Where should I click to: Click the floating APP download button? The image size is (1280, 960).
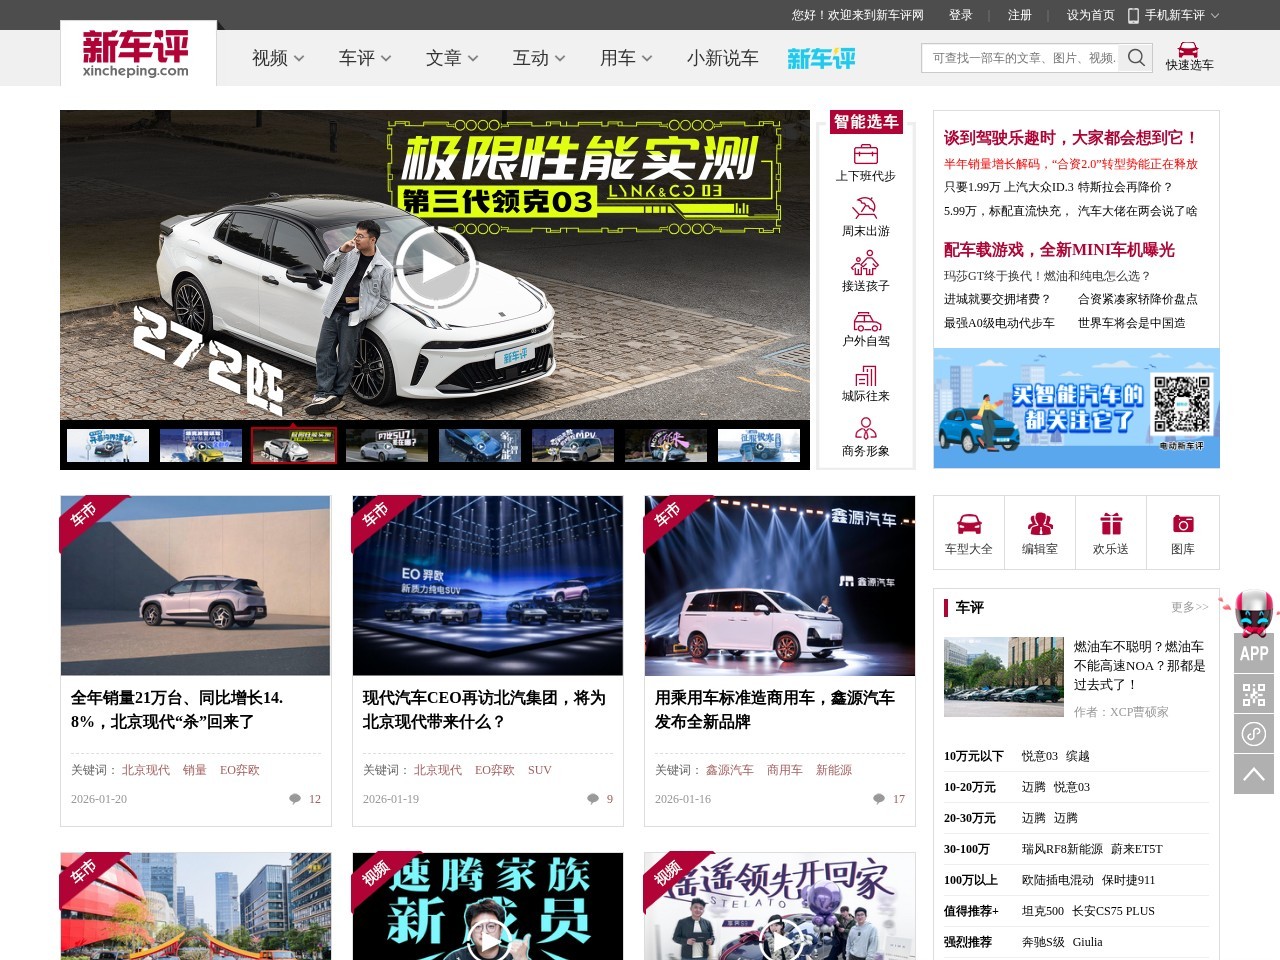pyautogui.click(x=1254, y=653)
